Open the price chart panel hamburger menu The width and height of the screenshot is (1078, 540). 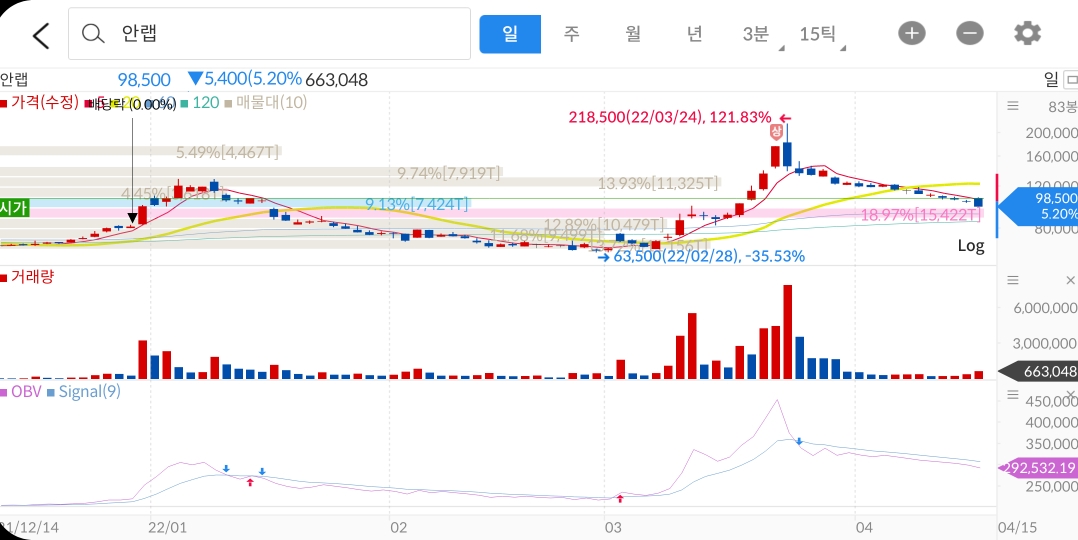[1013, 106]
